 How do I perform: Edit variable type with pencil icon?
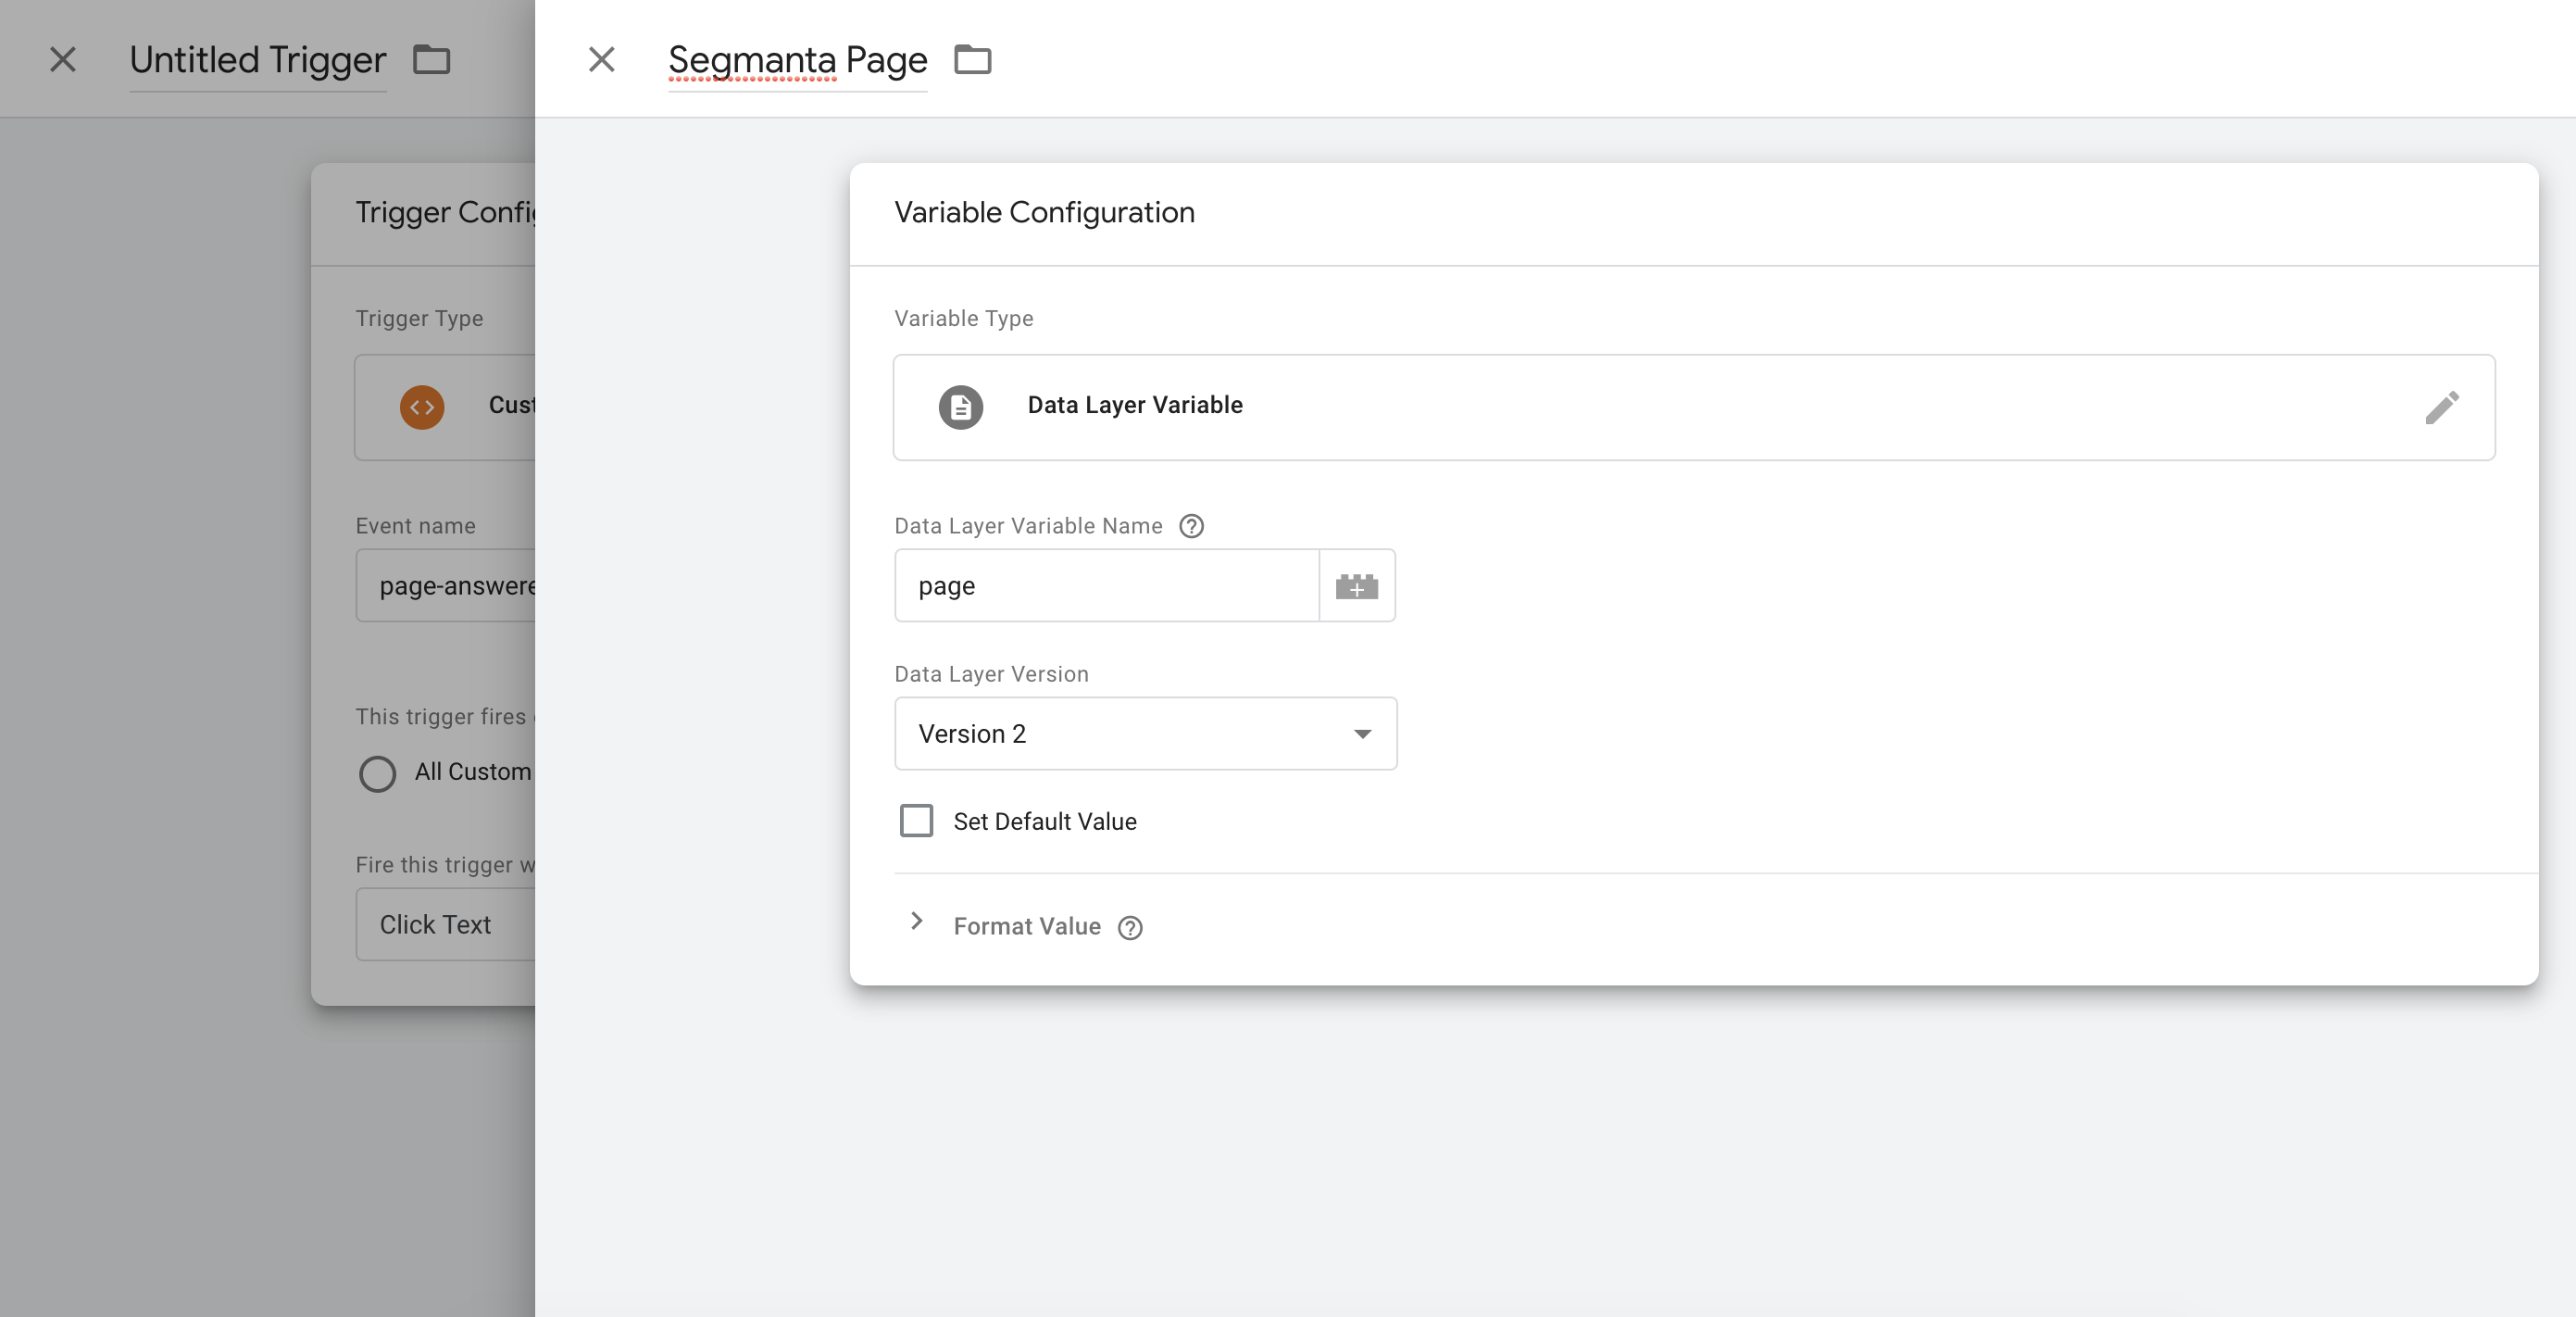pos(2441,407)
